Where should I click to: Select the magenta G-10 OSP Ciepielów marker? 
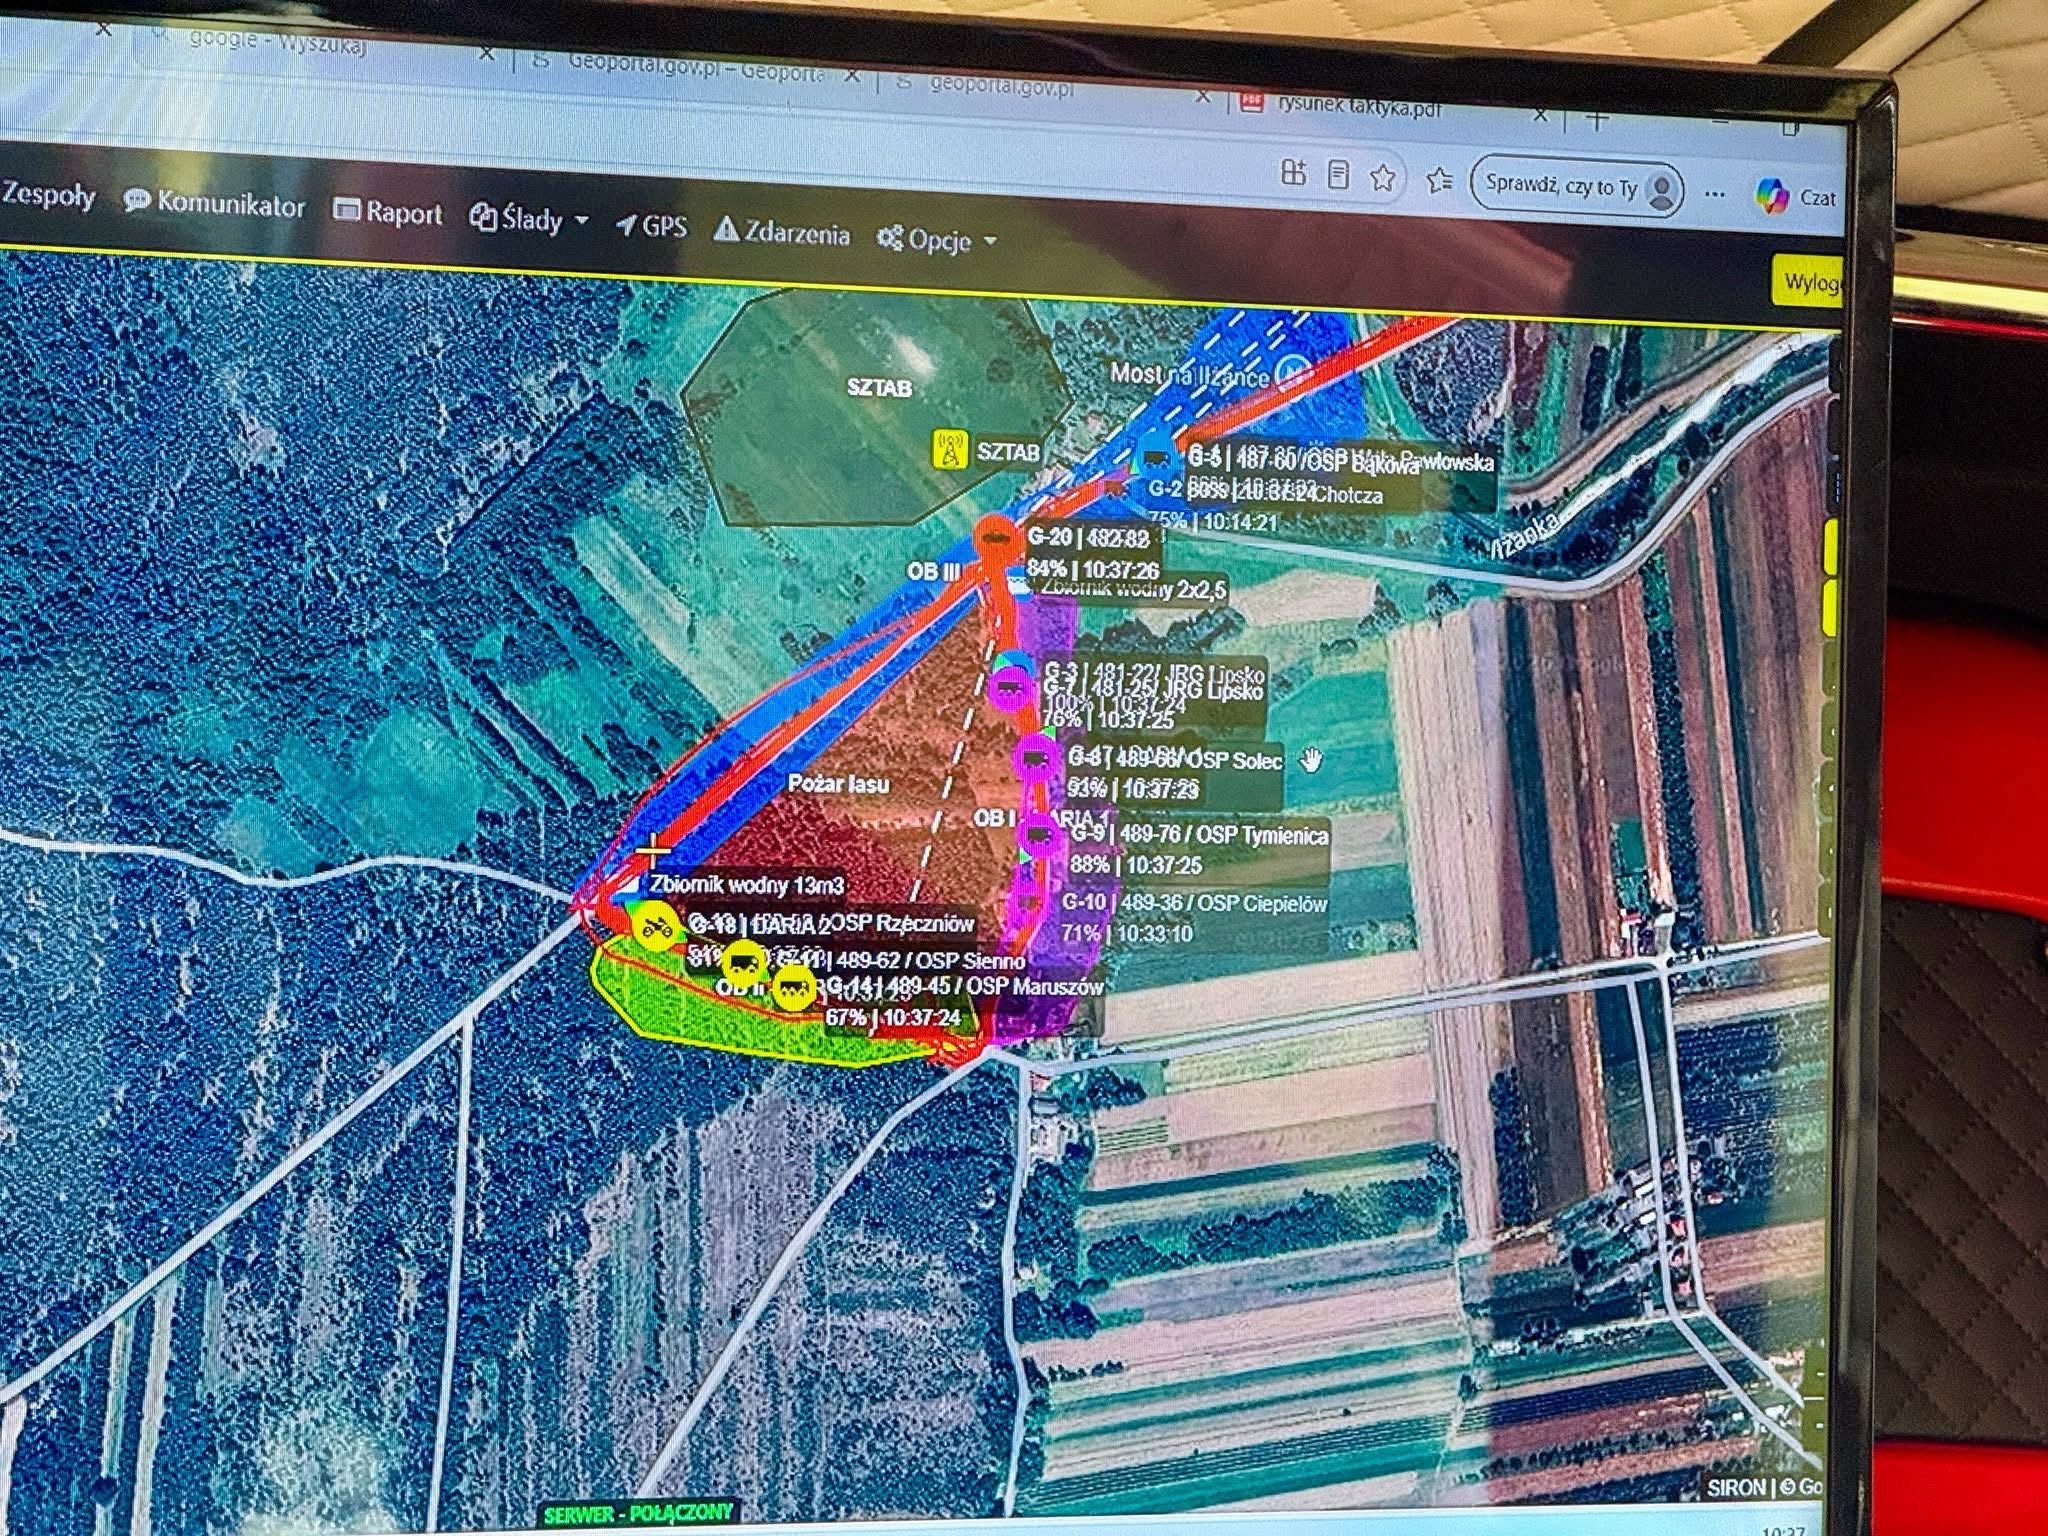point(1029,902)
